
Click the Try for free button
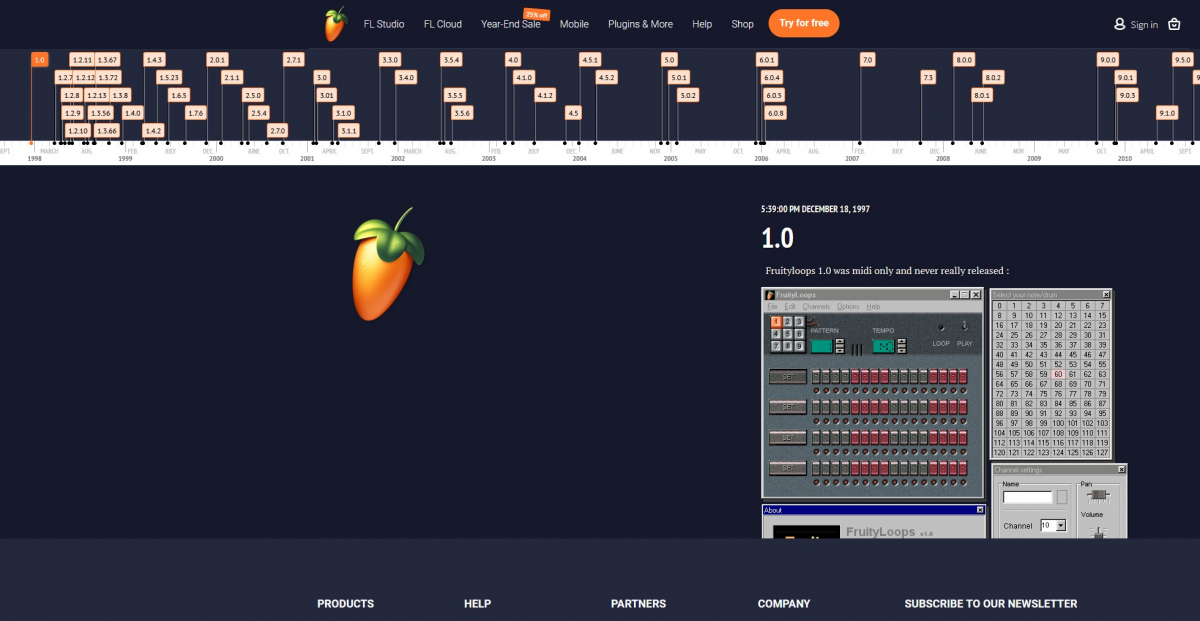click(804, 23)
